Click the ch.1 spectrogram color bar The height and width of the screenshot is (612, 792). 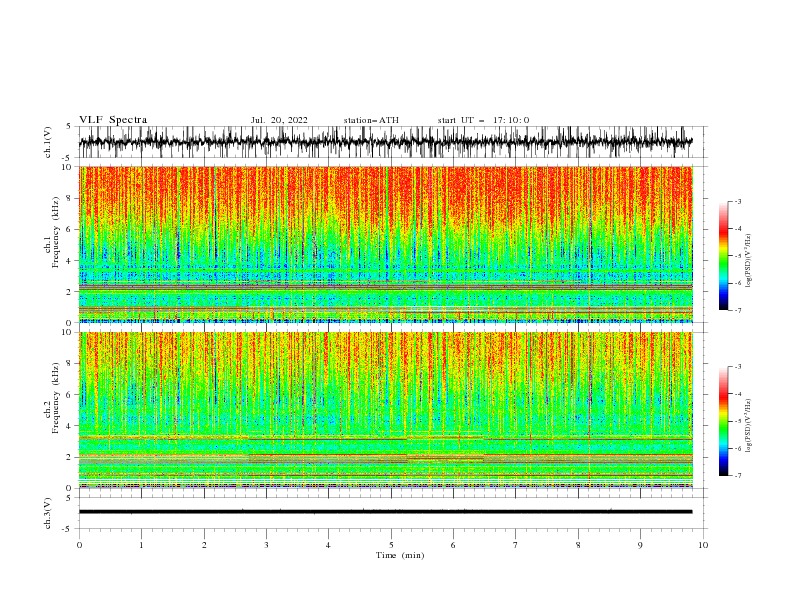[x=723, y=256]
